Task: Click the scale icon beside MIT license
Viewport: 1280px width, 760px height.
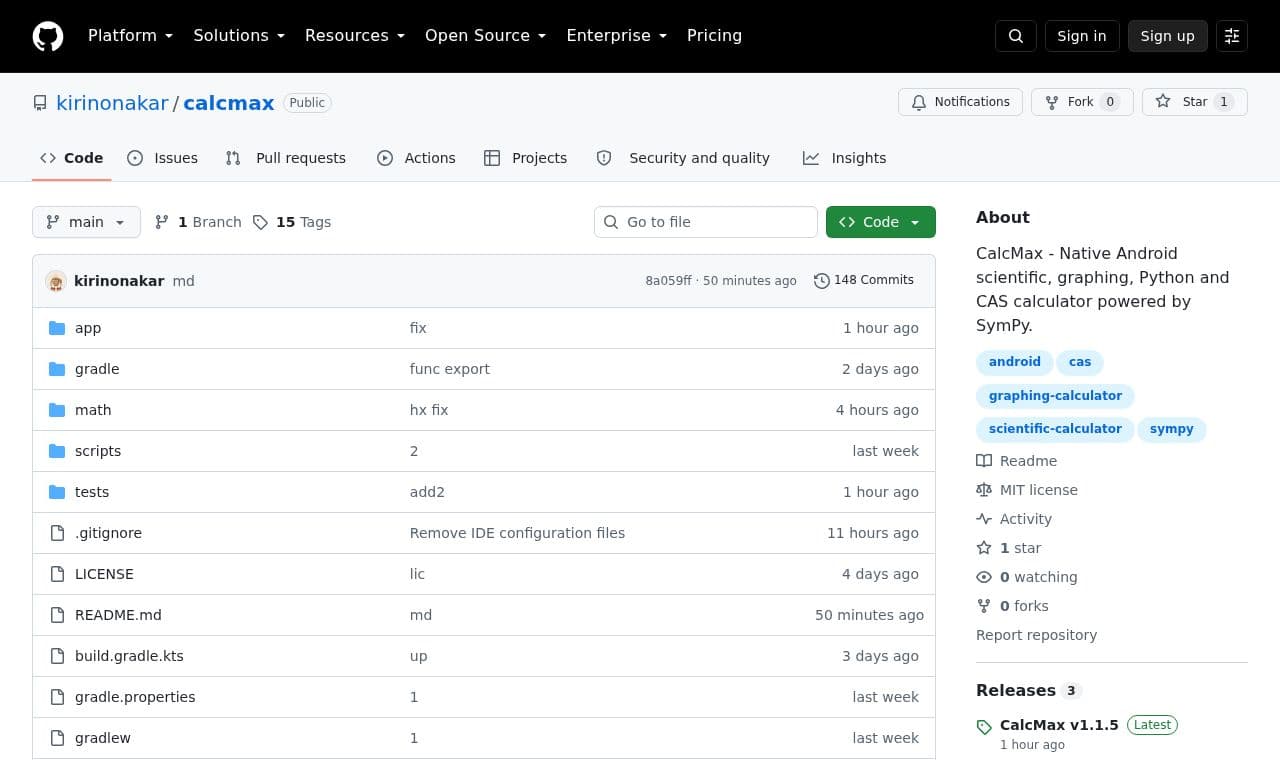Action: (984, 490)
